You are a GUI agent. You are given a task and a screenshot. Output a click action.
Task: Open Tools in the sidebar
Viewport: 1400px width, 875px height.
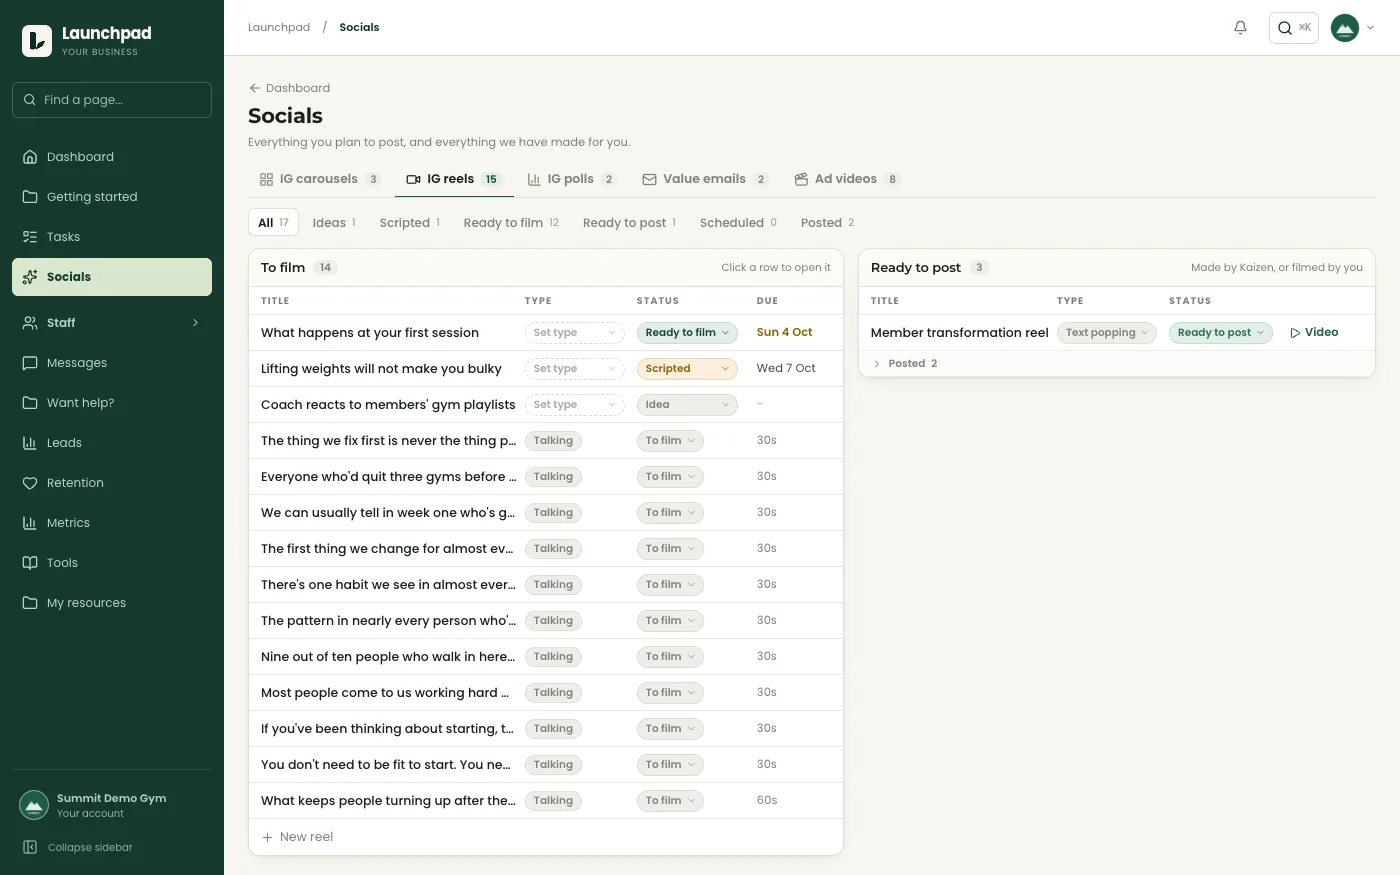coord(112,563)
